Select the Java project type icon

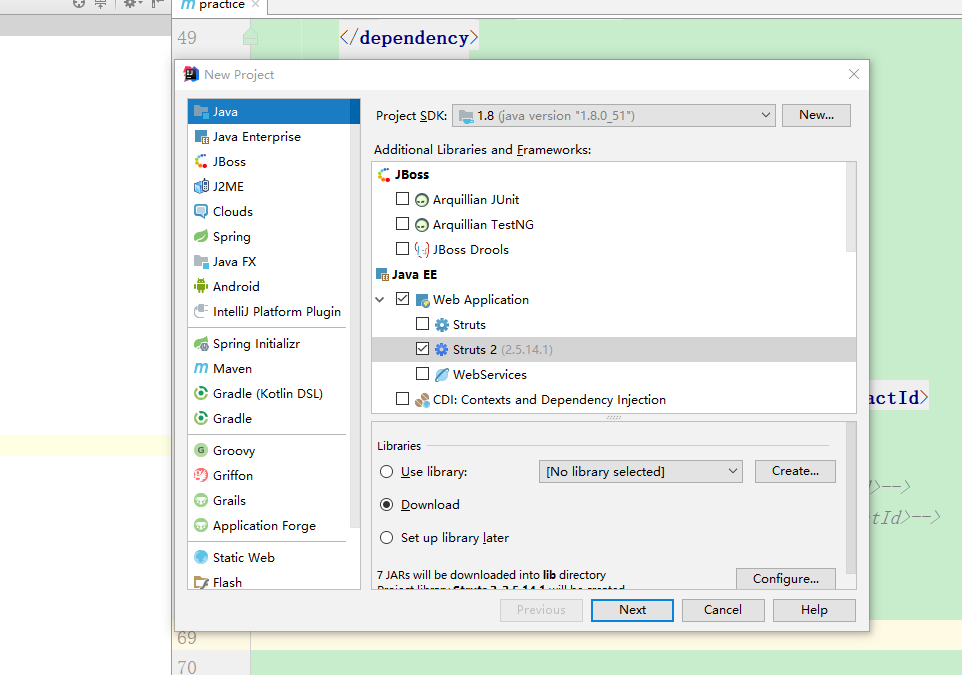(201, 112)
